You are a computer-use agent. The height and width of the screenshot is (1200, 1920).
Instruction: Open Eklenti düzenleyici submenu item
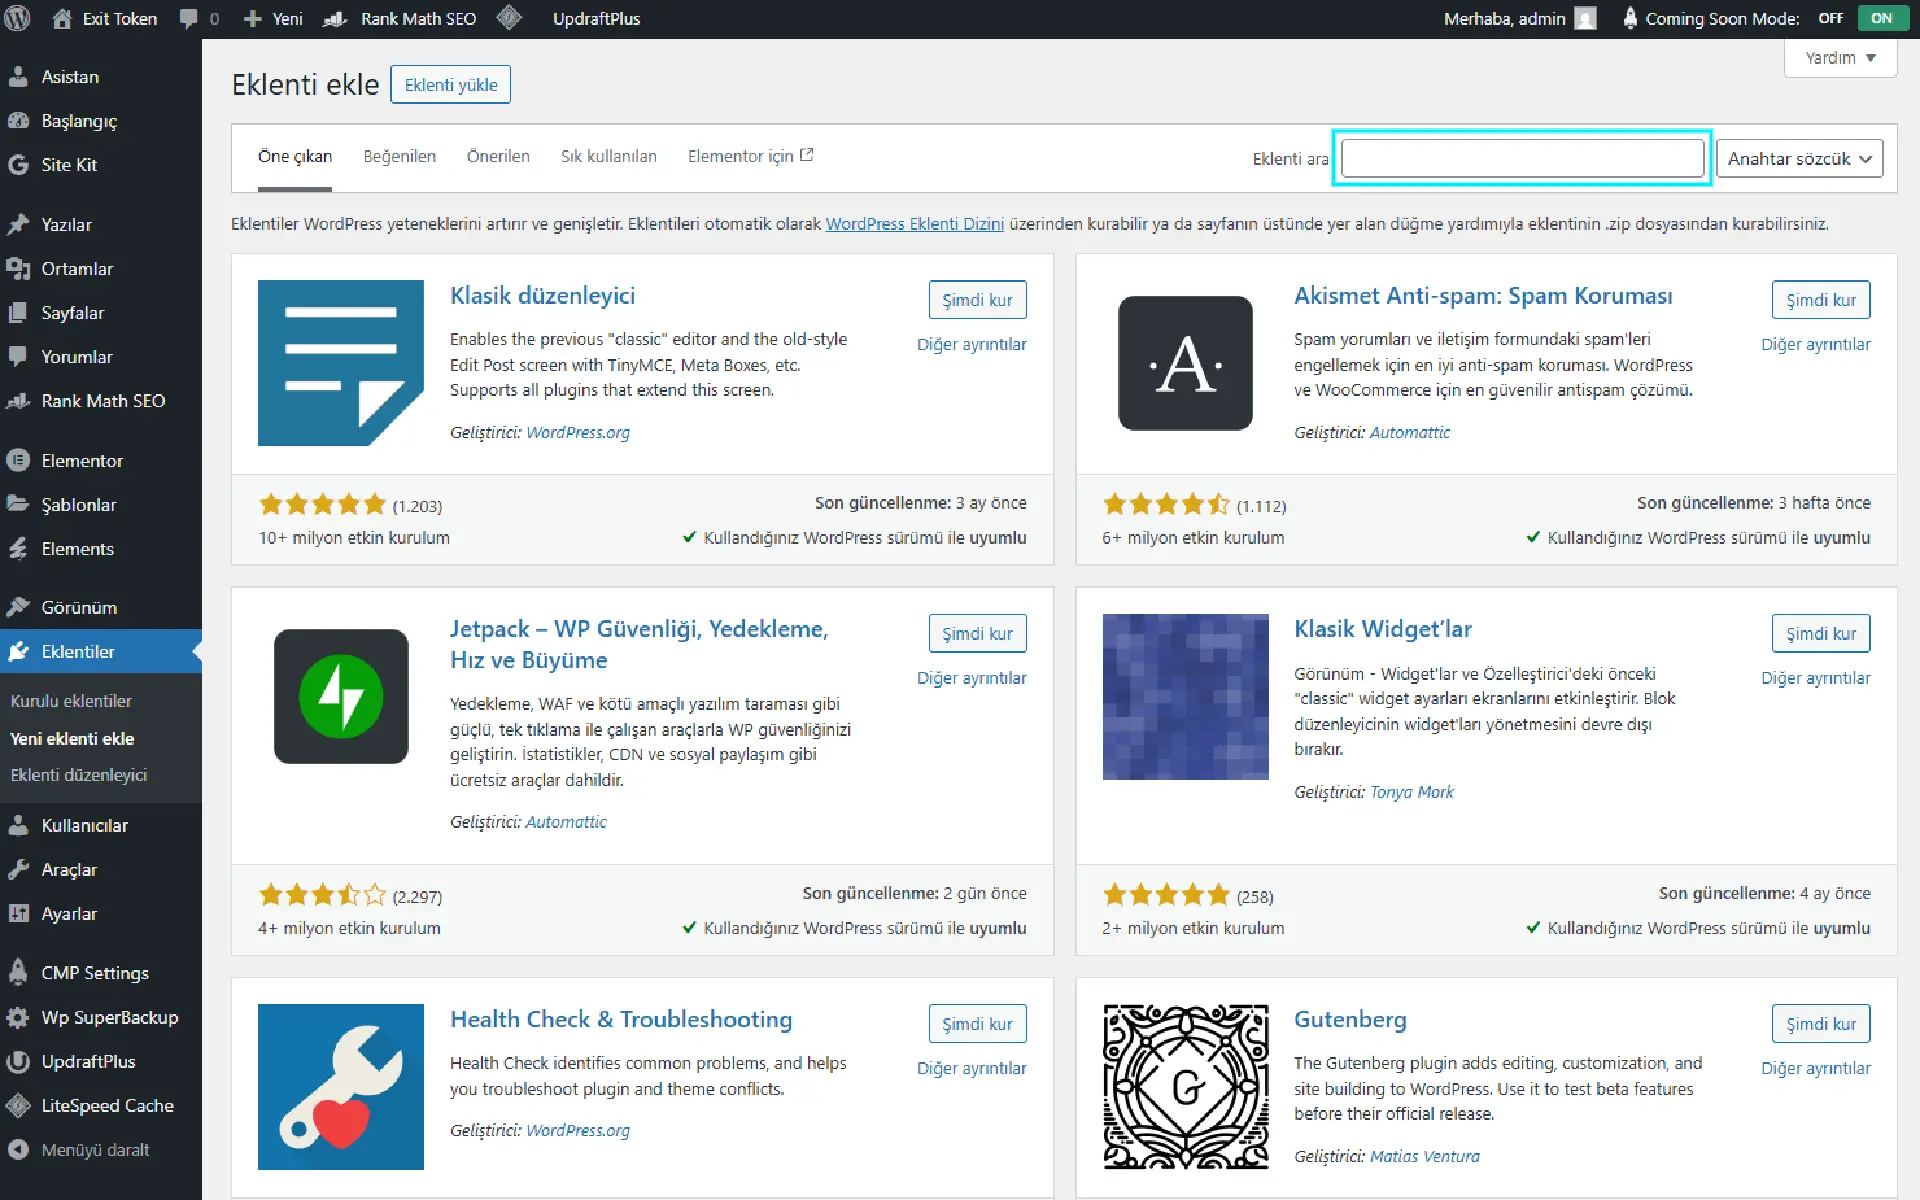coord(78,775)
